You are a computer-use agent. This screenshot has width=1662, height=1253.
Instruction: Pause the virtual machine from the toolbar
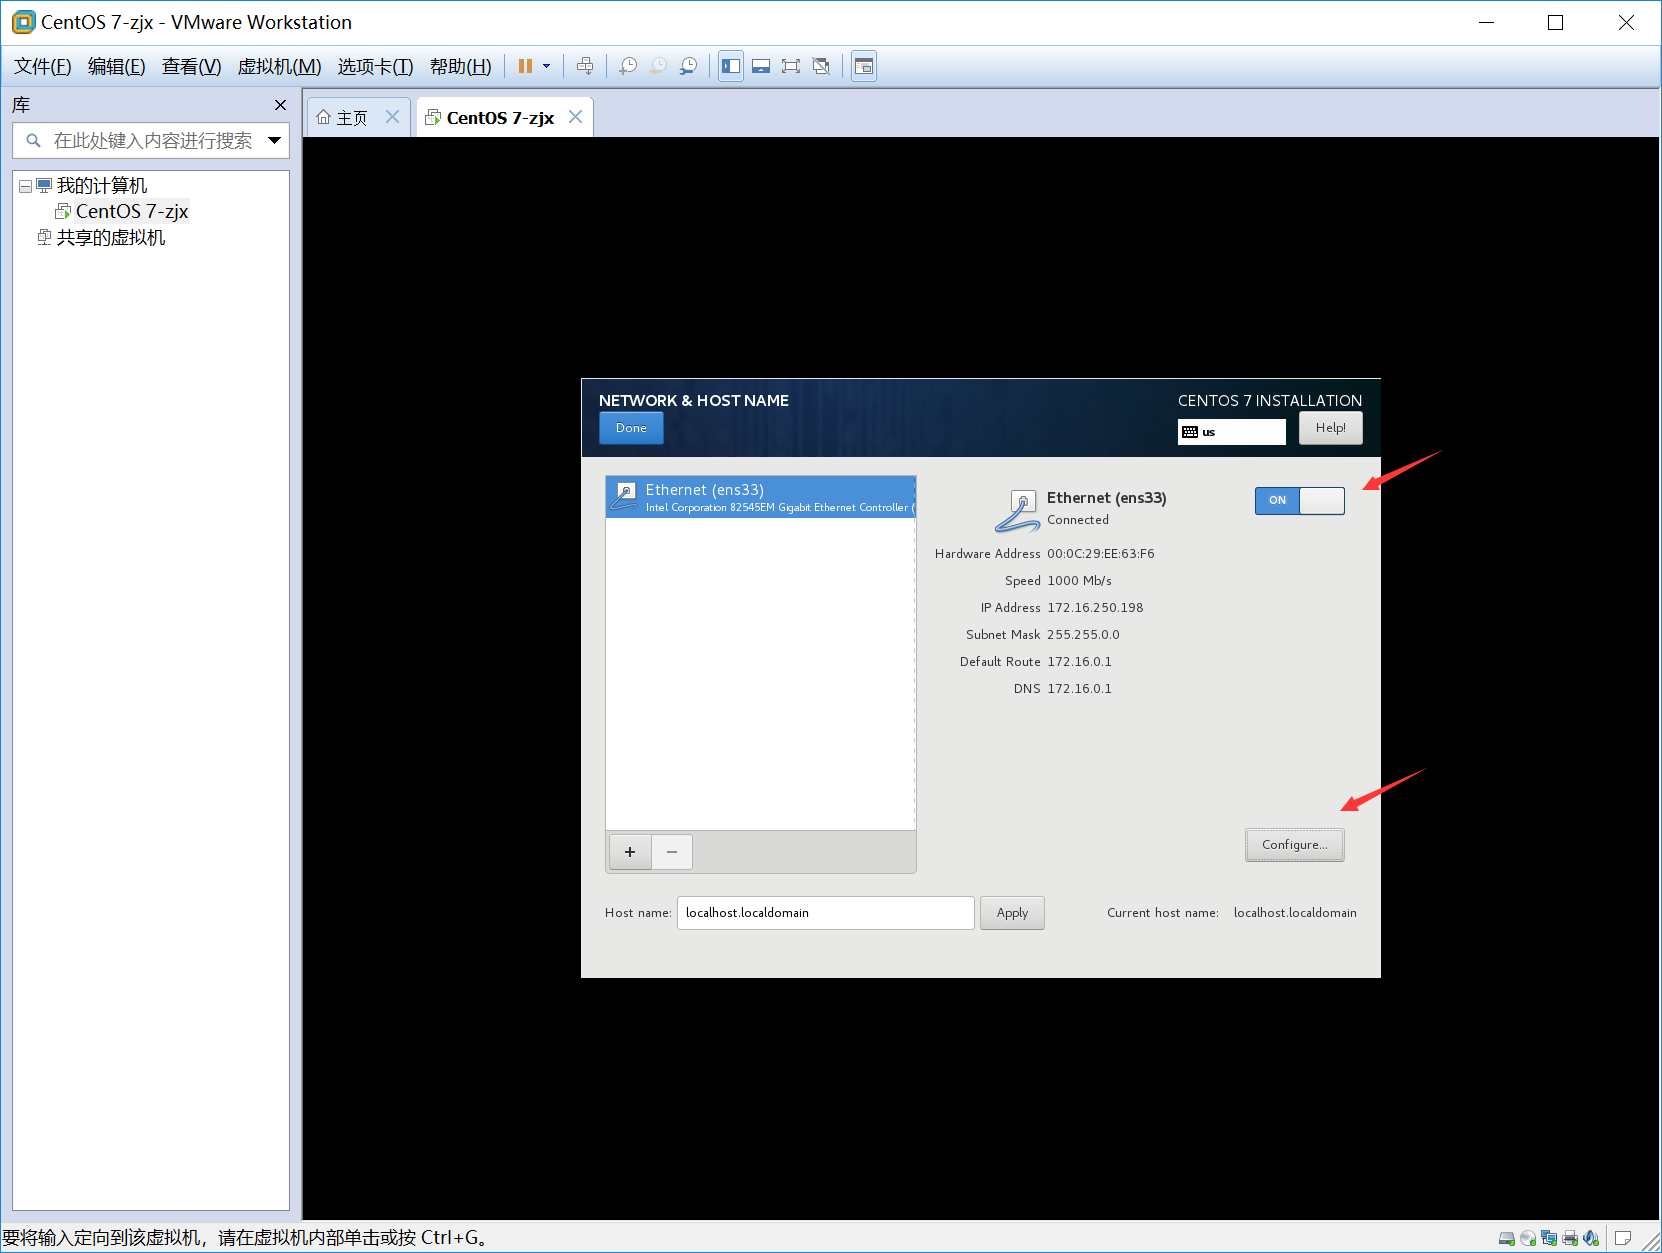525,66
